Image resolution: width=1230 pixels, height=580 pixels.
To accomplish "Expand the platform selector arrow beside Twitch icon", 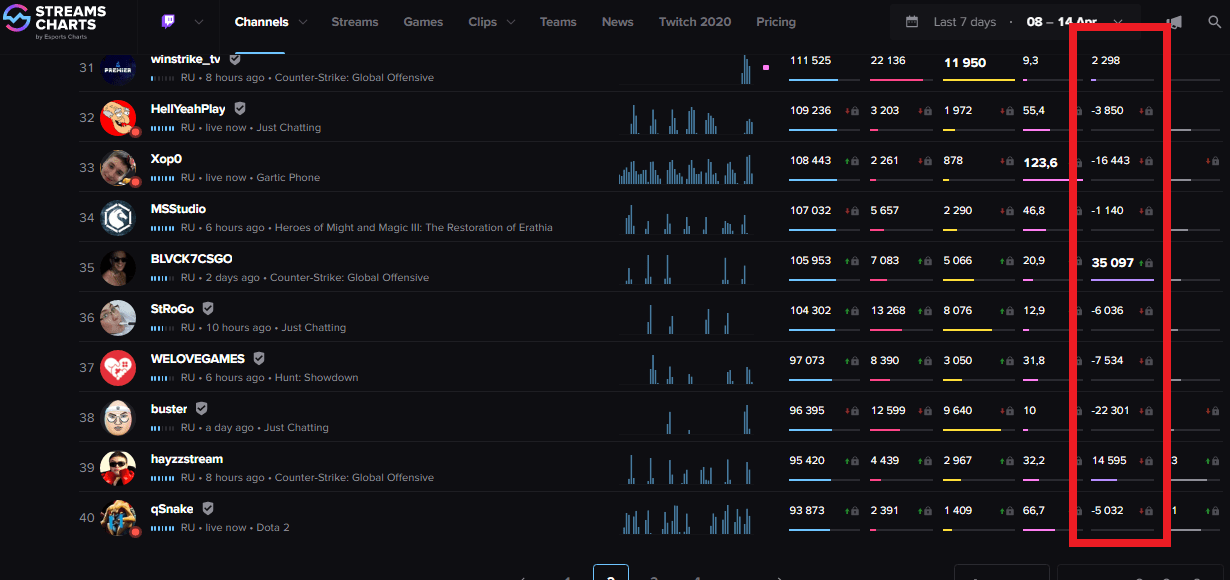I will click(198, 22).
